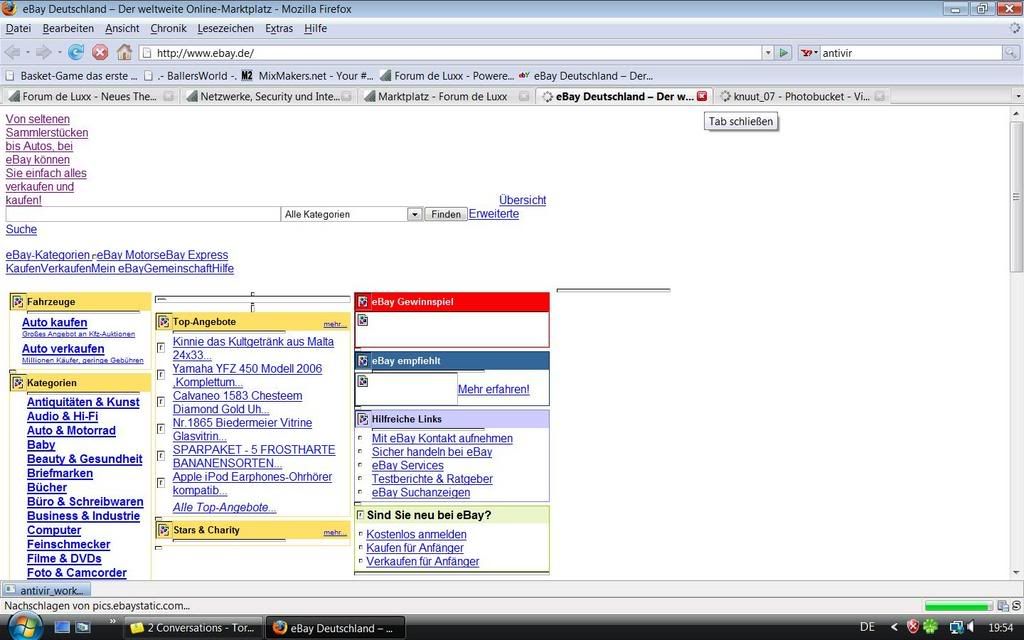The height and width of the screenshot is (640, 1024).
Task: Close the Marktplatz - Forum de Luxx tab
Action: [x=524, y=96]
